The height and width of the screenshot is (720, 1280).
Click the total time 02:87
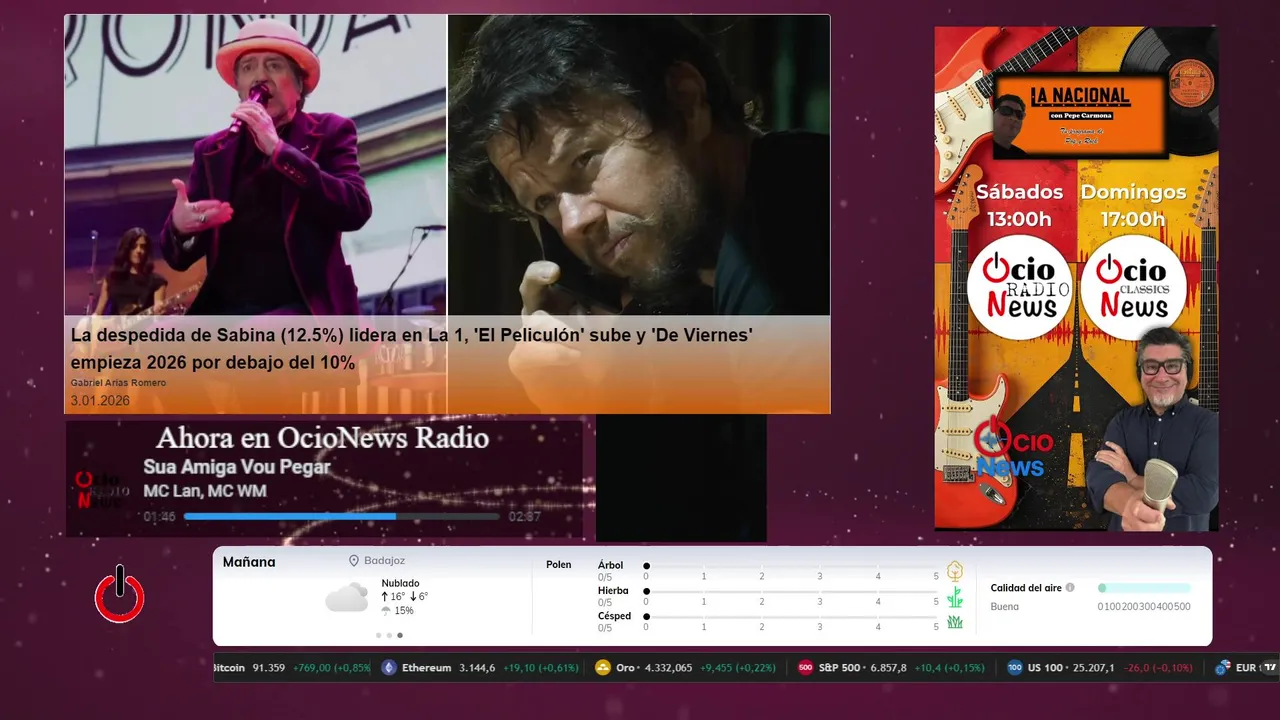point(525,517)
